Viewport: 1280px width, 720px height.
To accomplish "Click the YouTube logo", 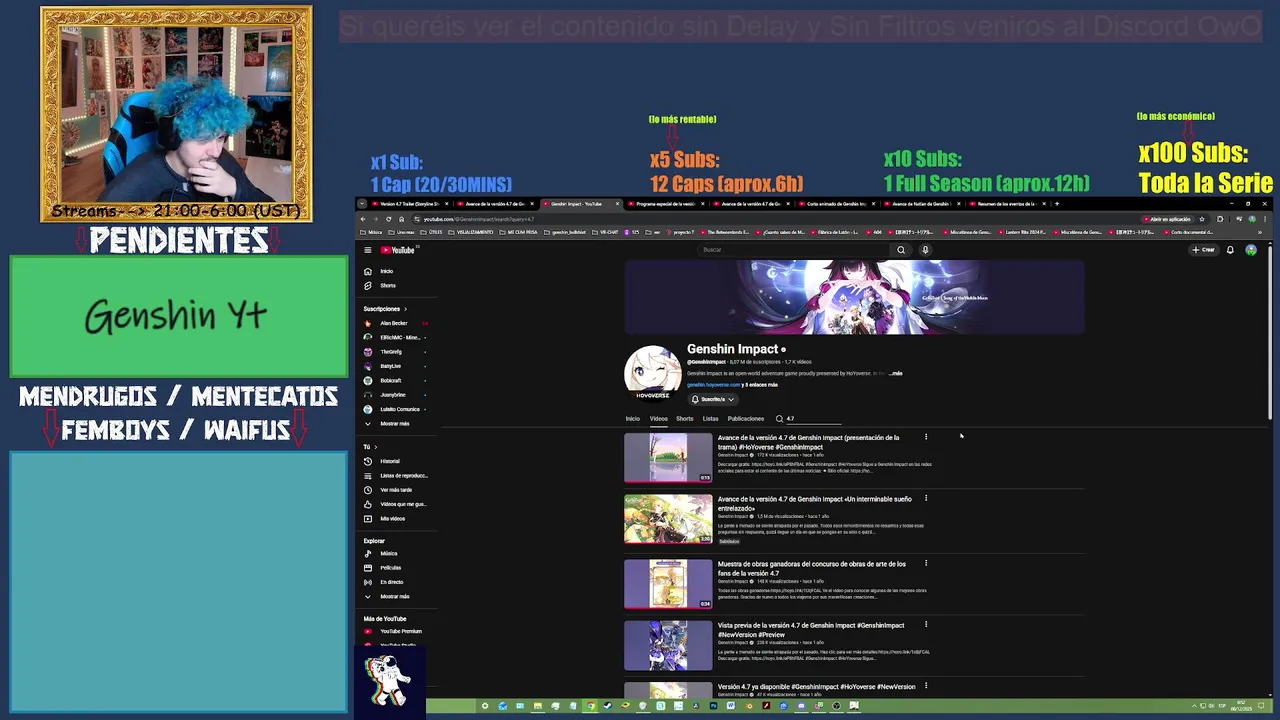I will [396, 250].
